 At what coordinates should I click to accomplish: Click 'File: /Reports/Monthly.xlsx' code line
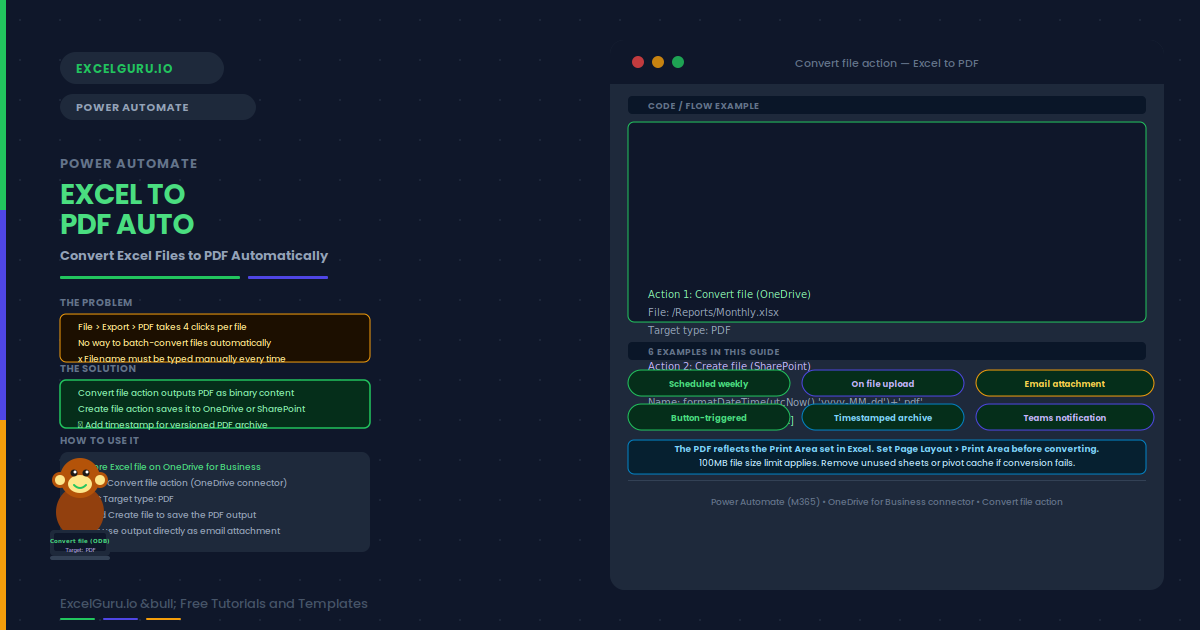713,312
